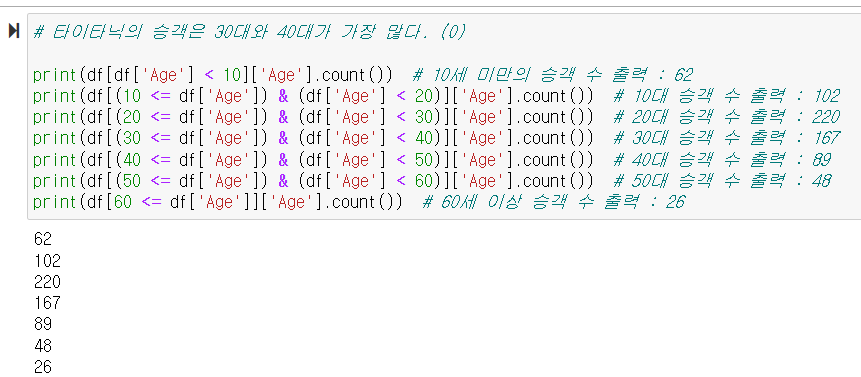861x377 pixels.
Task: Click the comment '50대 승객 수 출력 : 48'
Action: click(722, 181)
